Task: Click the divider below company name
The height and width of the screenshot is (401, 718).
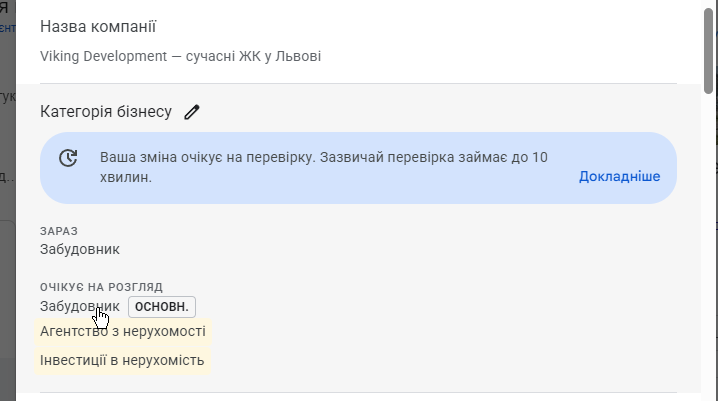Action: pyautogui.click(x=358, y=83)
